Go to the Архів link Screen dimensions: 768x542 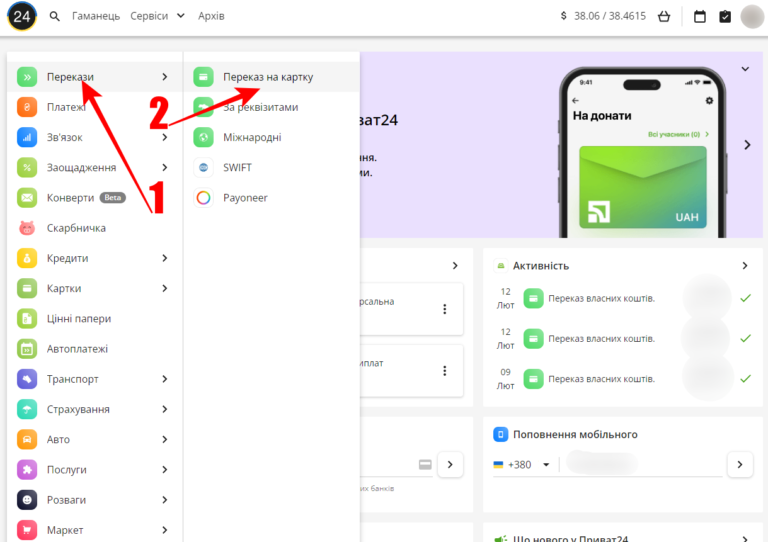point(211,16)
